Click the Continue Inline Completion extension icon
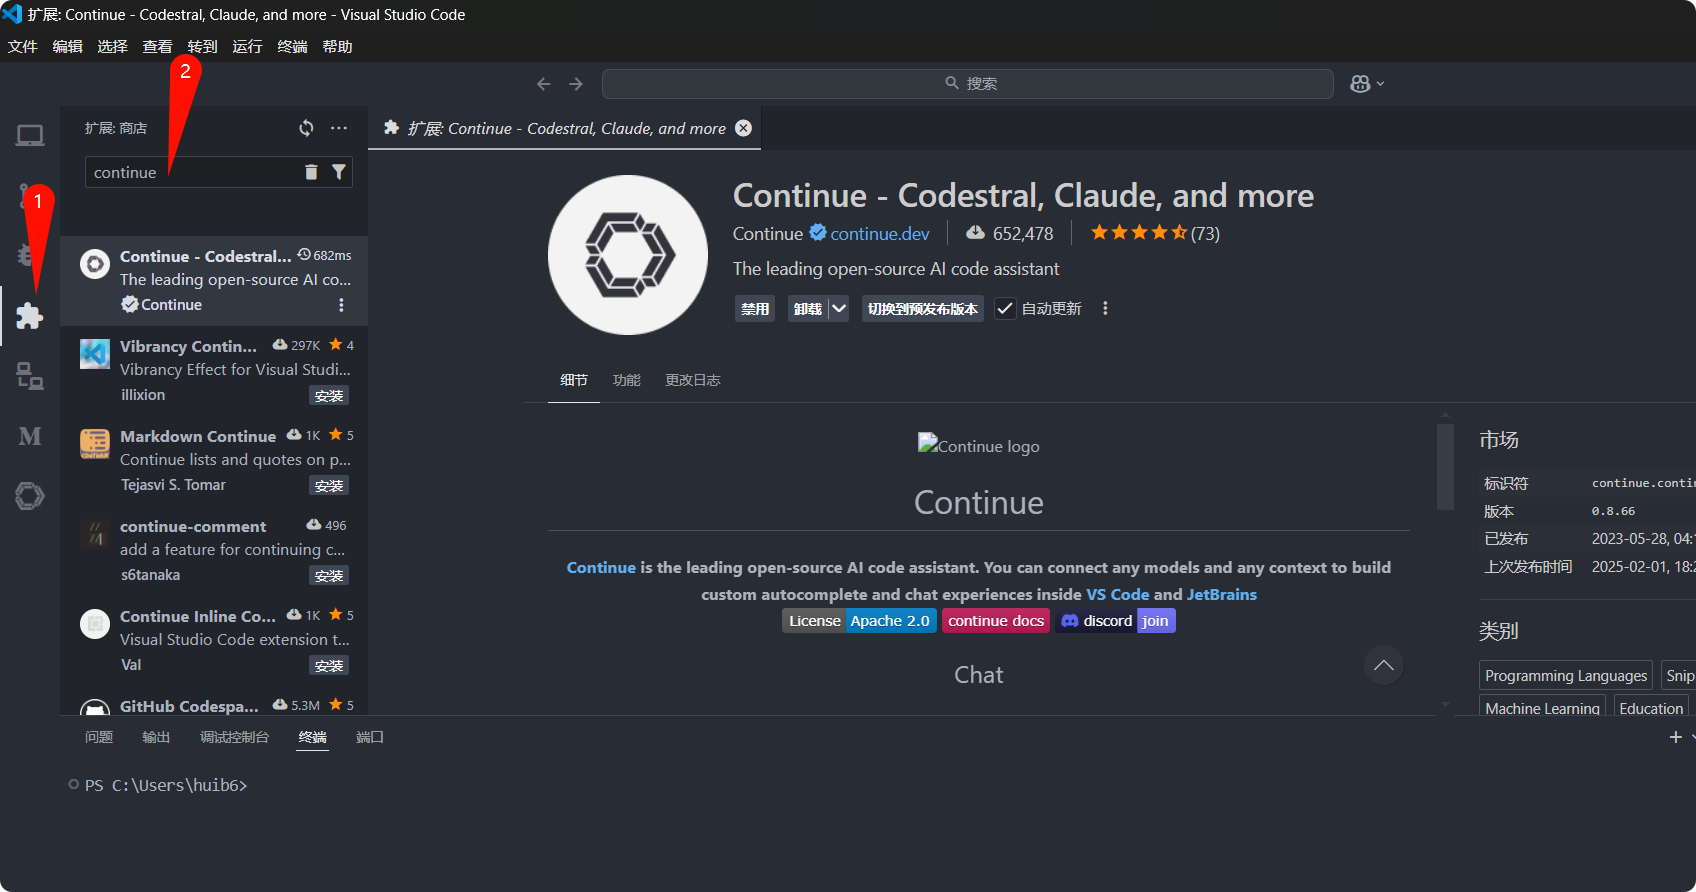This screenshot has width=1696, height=892. [x=95, y=624]
